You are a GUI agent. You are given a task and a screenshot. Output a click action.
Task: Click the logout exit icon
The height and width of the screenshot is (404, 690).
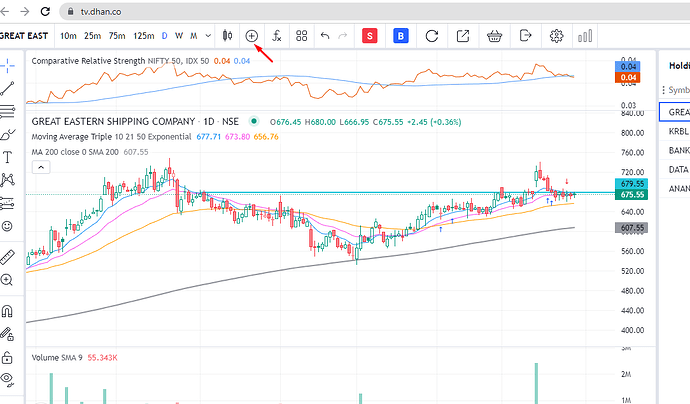(x=525, y=35)
